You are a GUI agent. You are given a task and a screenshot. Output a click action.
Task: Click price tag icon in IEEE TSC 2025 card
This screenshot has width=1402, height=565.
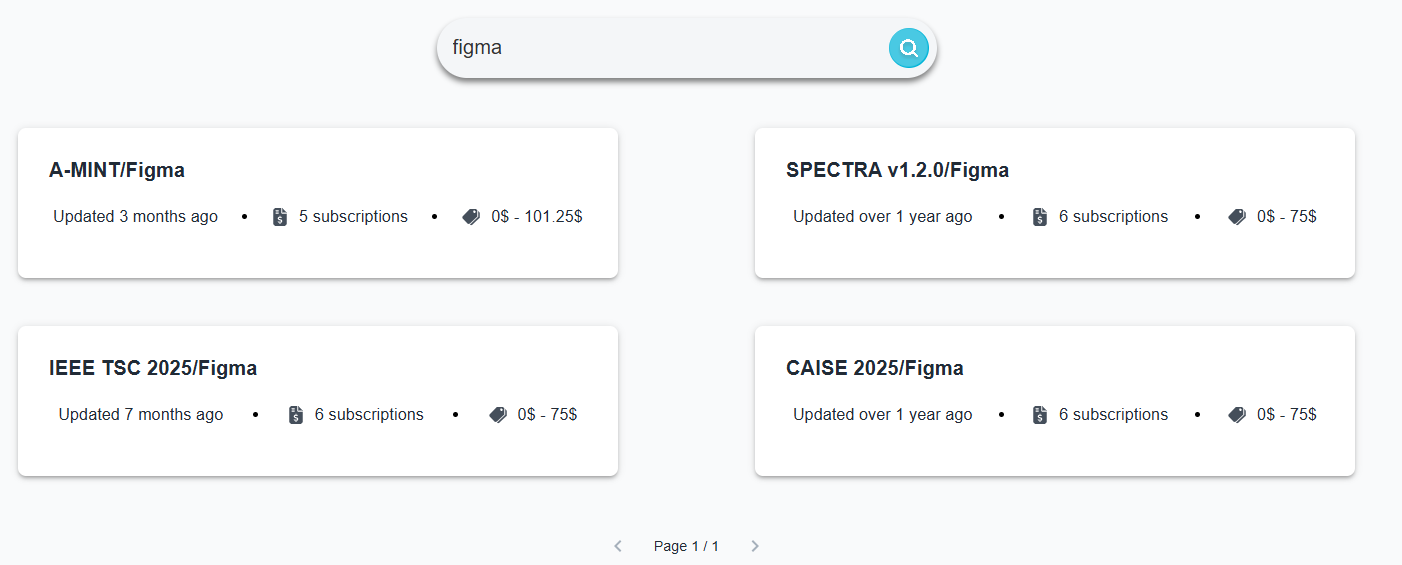point(498,415)
